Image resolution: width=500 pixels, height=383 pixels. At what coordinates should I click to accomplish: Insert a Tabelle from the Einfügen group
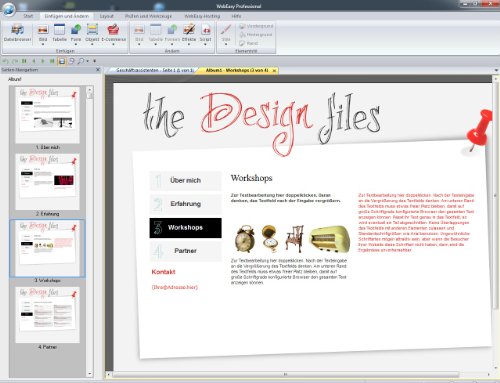(59, 33)
